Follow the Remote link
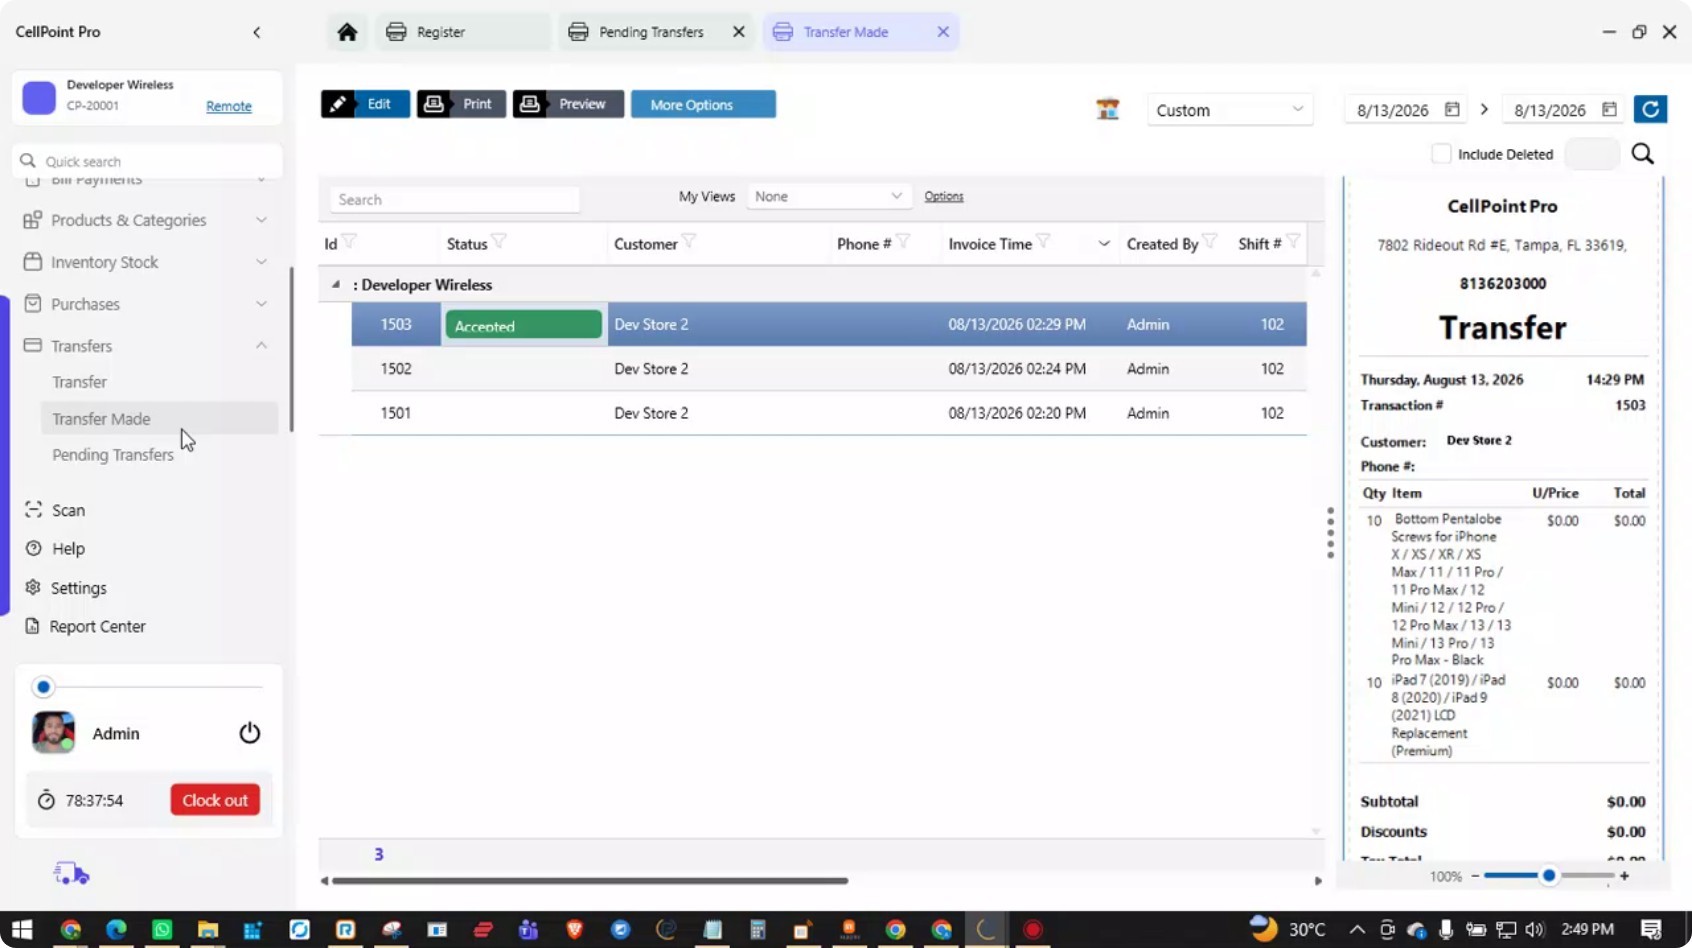Screen dimensions: 1692x948 229,106
